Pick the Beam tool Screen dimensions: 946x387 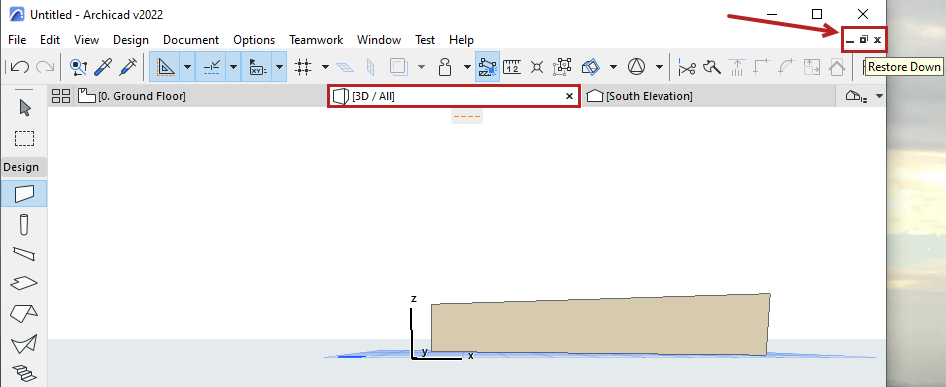pos(24,254)
